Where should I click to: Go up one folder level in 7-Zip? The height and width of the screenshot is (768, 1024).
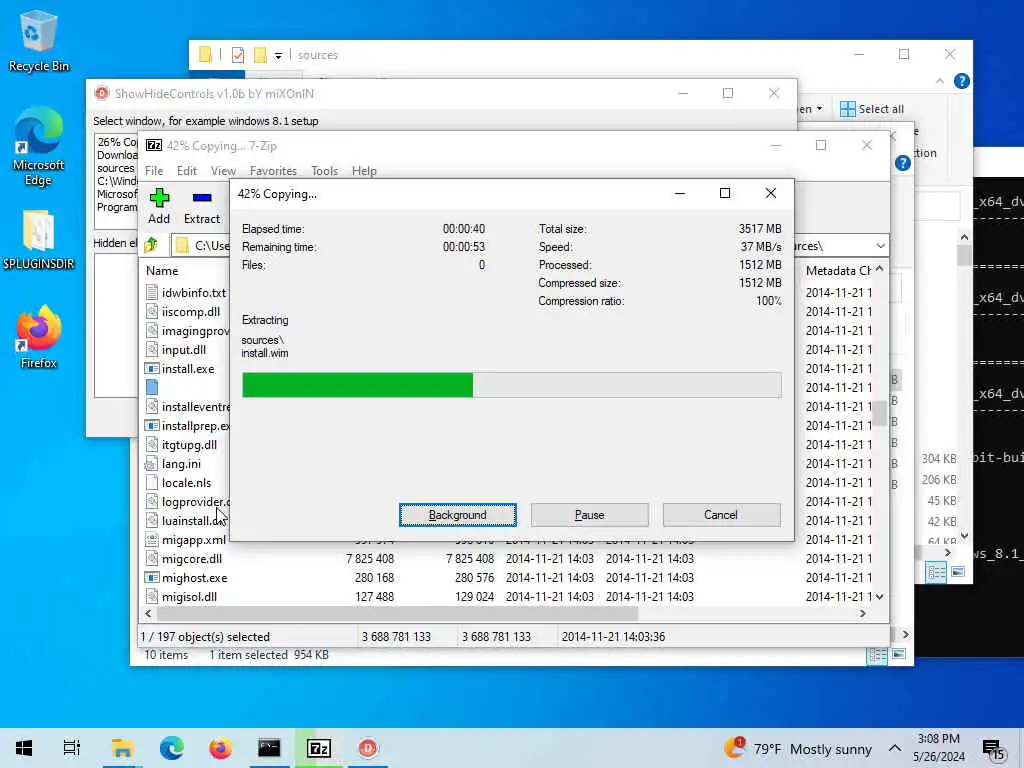coord(151,246)
